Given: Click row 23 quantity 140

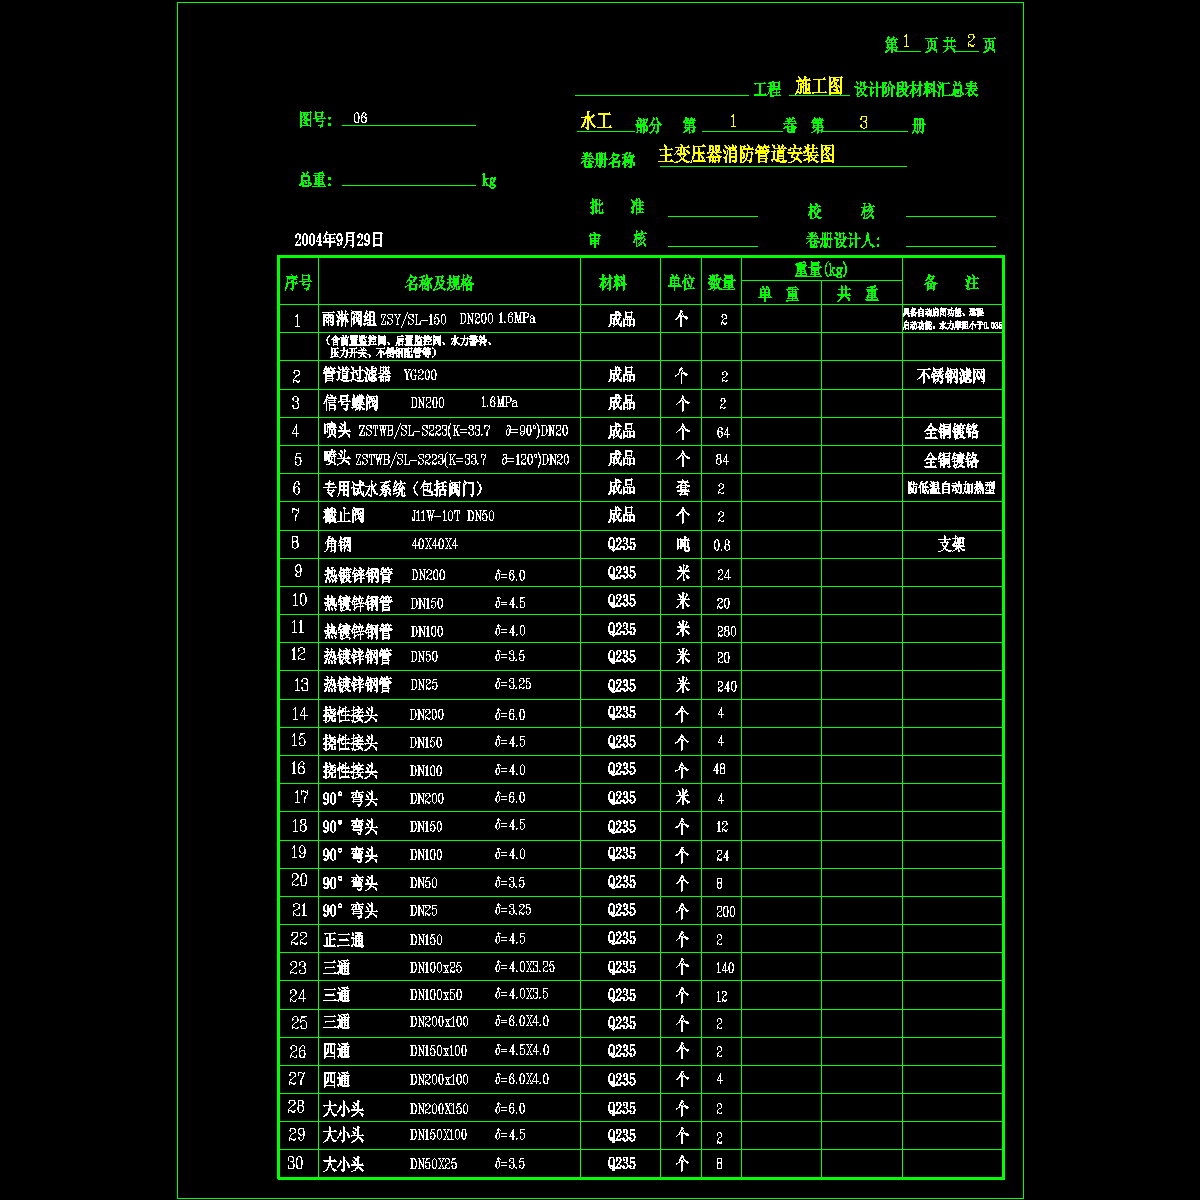Looking at the screenshot, I should coord(726,968).
